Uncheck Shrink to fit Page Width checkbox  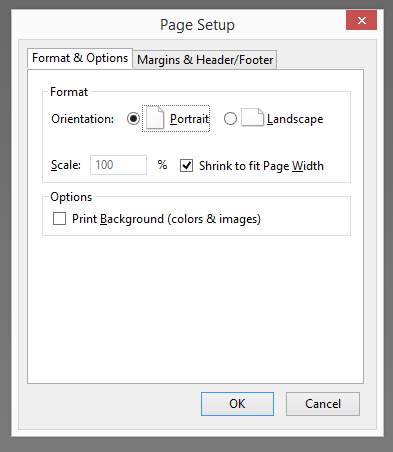click(186, 165)
